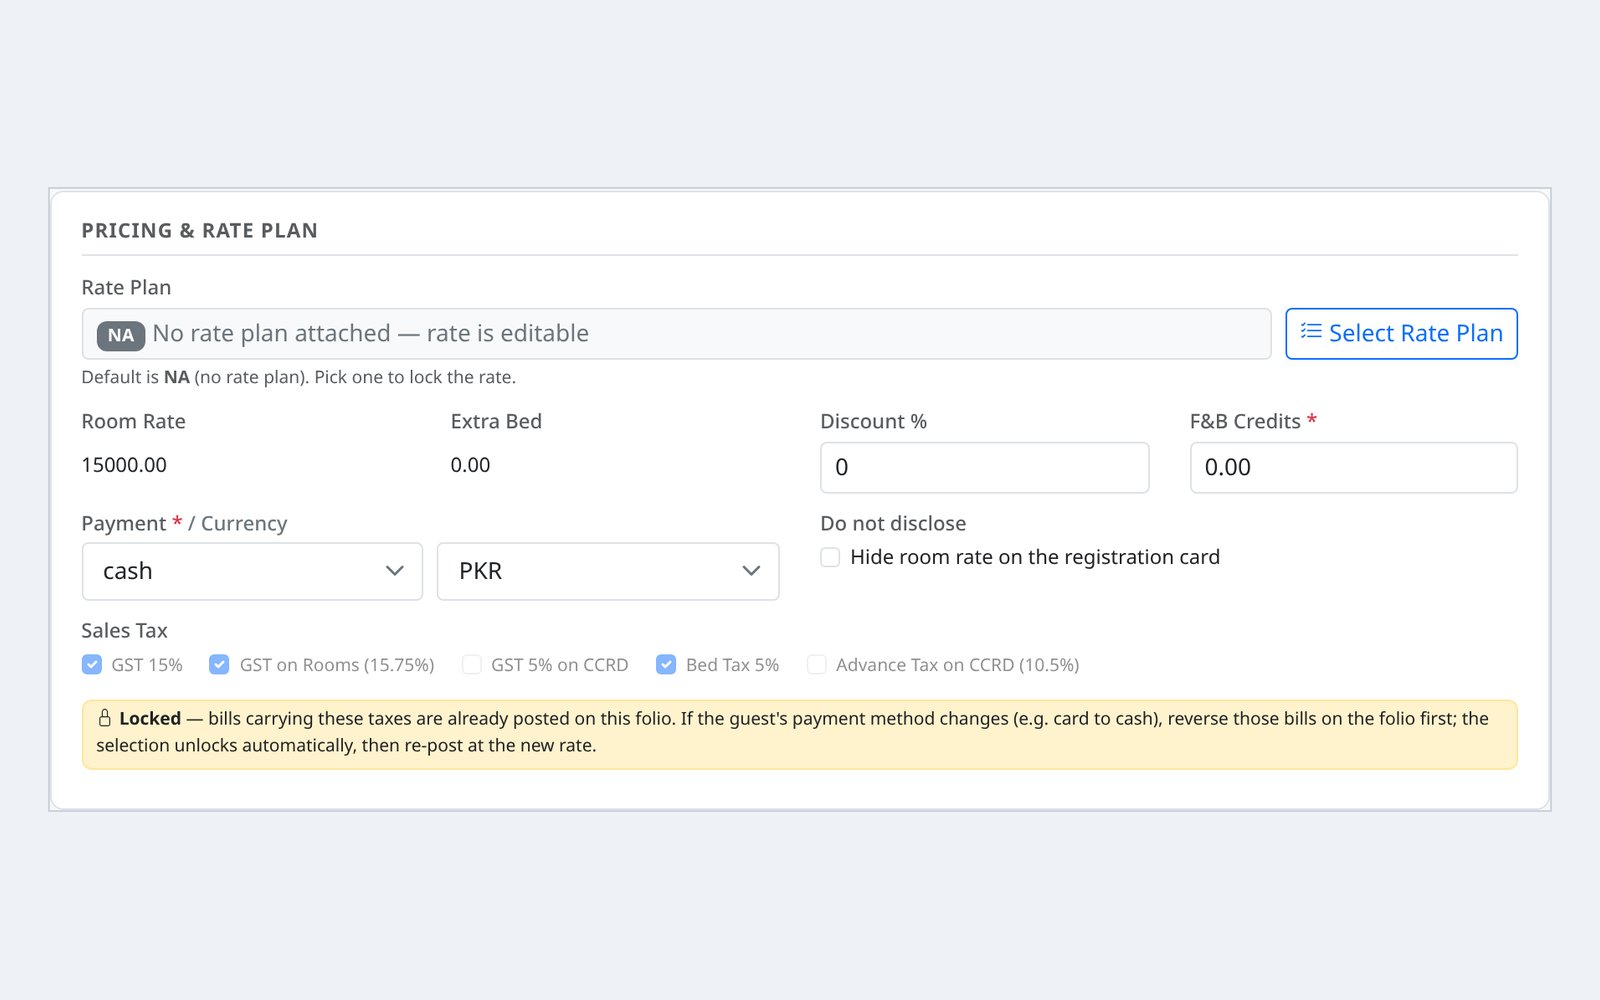The height and width of the screenshot is (1000, 1600).
Task: Check Advance Tax on CCRD (10.5%)
Action: click(817, 665)
